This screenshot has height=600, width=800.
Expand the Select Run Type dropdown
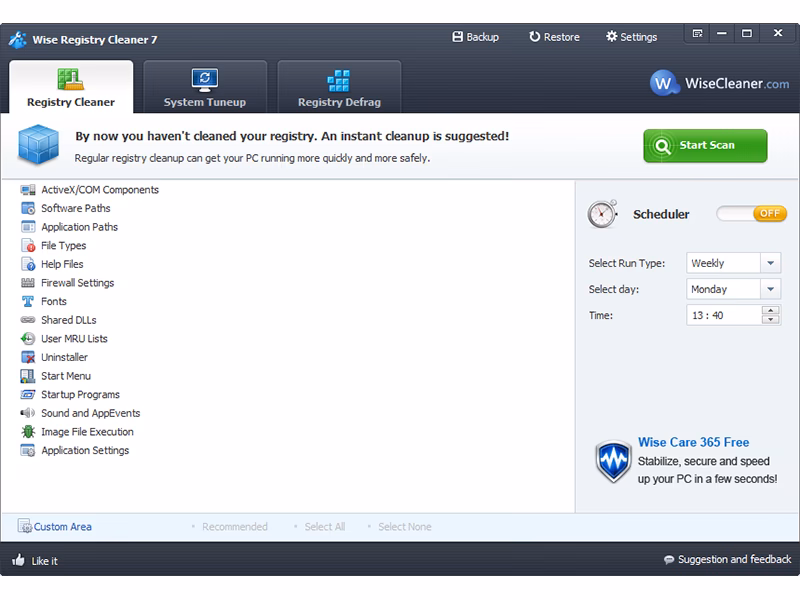click(x=770, y=264)
